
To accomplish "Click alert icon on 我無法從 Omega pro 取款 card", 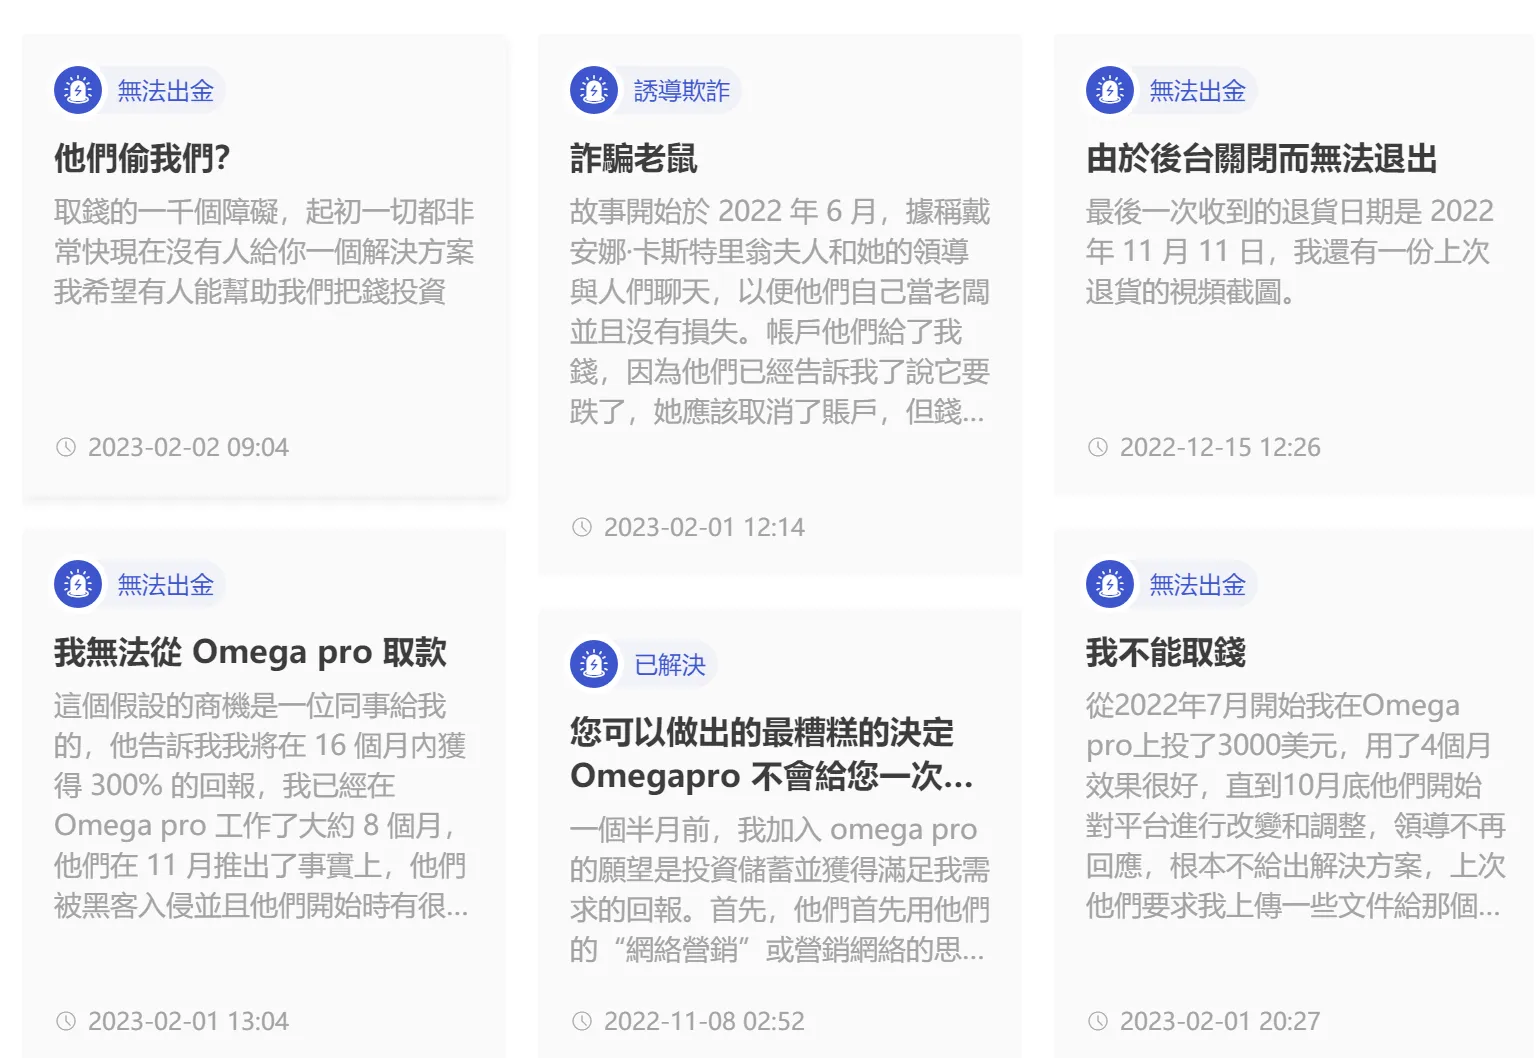I will 78,584.
